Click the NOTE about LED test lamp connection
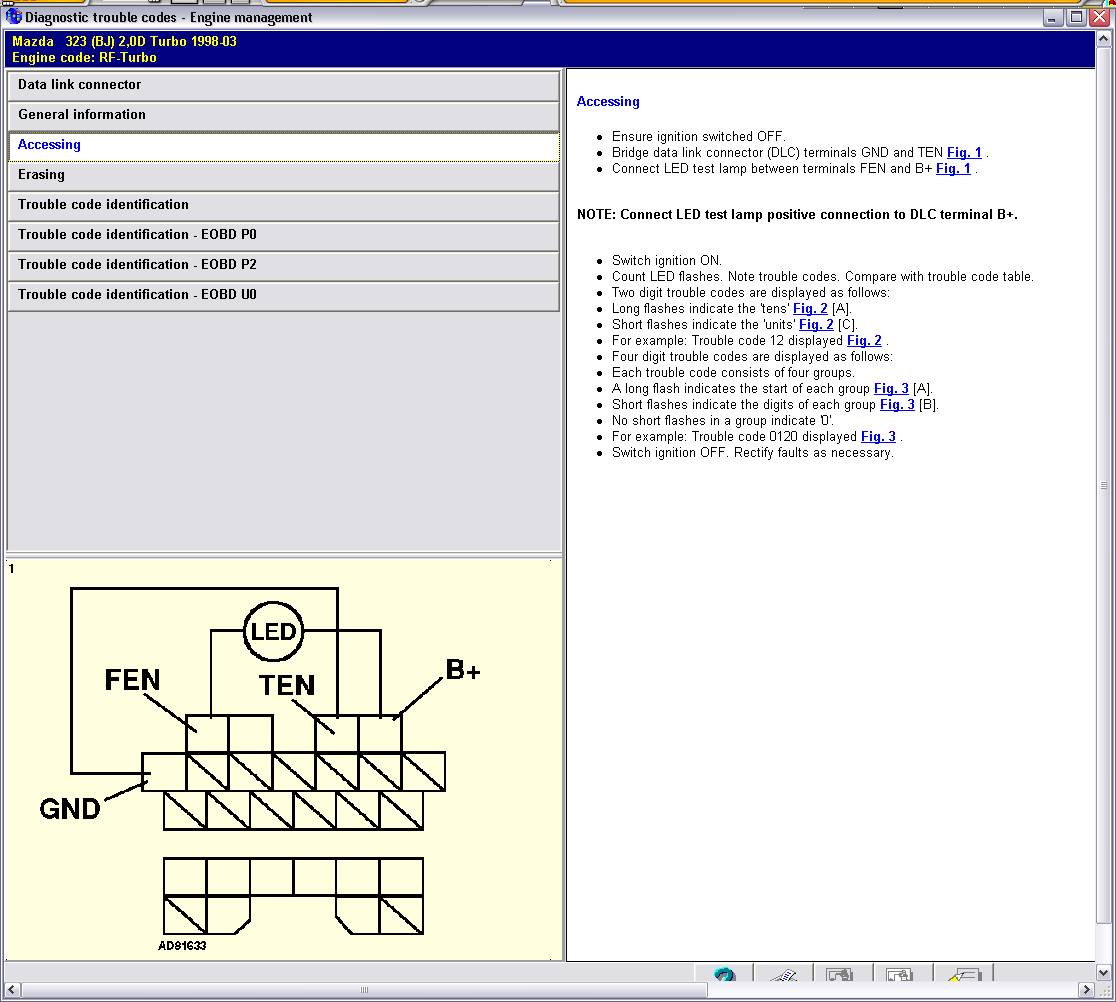Image resolution: width=1116 pixels, height=1002 pixels. click(797, 214)
